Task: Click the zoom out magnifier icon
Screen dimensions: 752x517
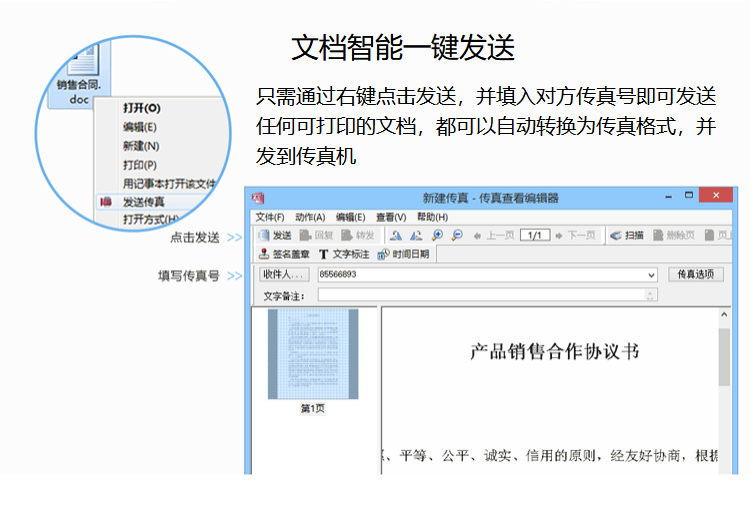Action: point(457,235)
